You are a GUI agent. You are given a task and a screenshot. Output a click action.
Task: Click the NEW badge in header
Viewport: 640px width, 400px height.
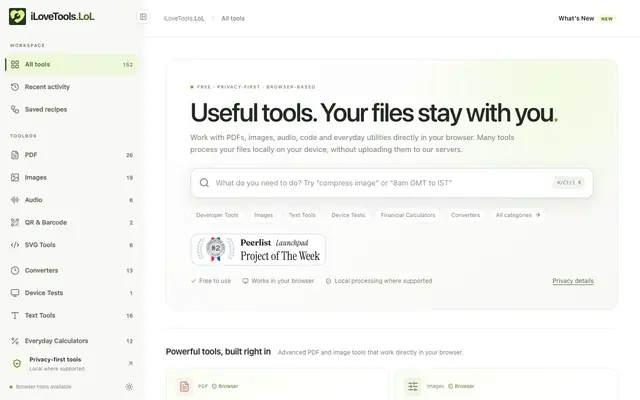(x=607, y=19)
